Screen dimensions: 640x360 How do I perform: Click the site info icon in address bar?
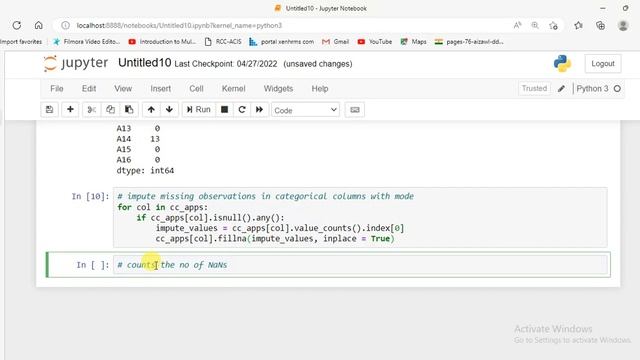coord(65,25)
